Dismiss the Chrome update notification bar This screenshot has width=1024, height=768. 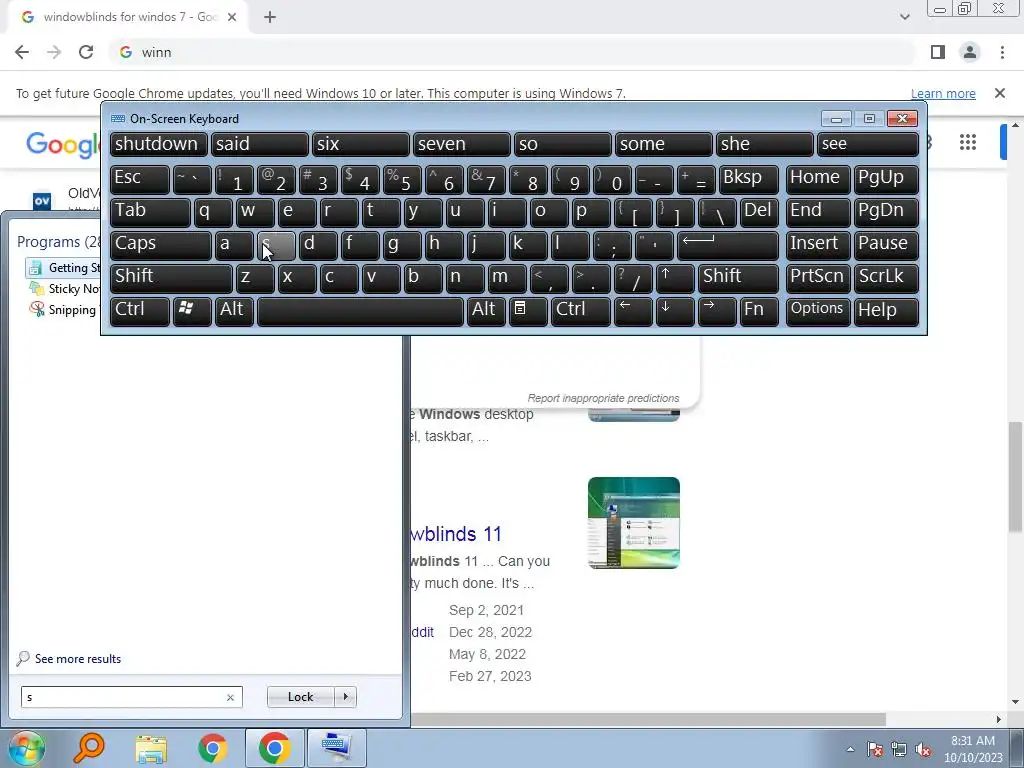[1000, 93]
